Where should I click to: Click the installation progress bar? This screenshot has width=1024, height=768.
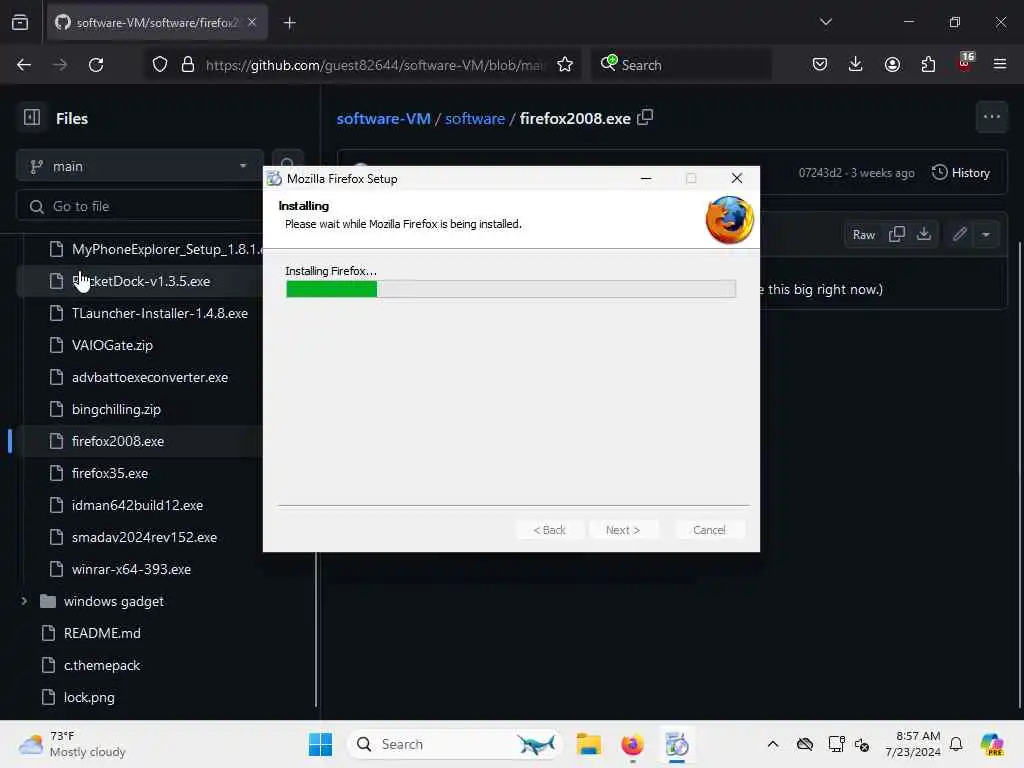pyautogui.click(x=511, y=289)
